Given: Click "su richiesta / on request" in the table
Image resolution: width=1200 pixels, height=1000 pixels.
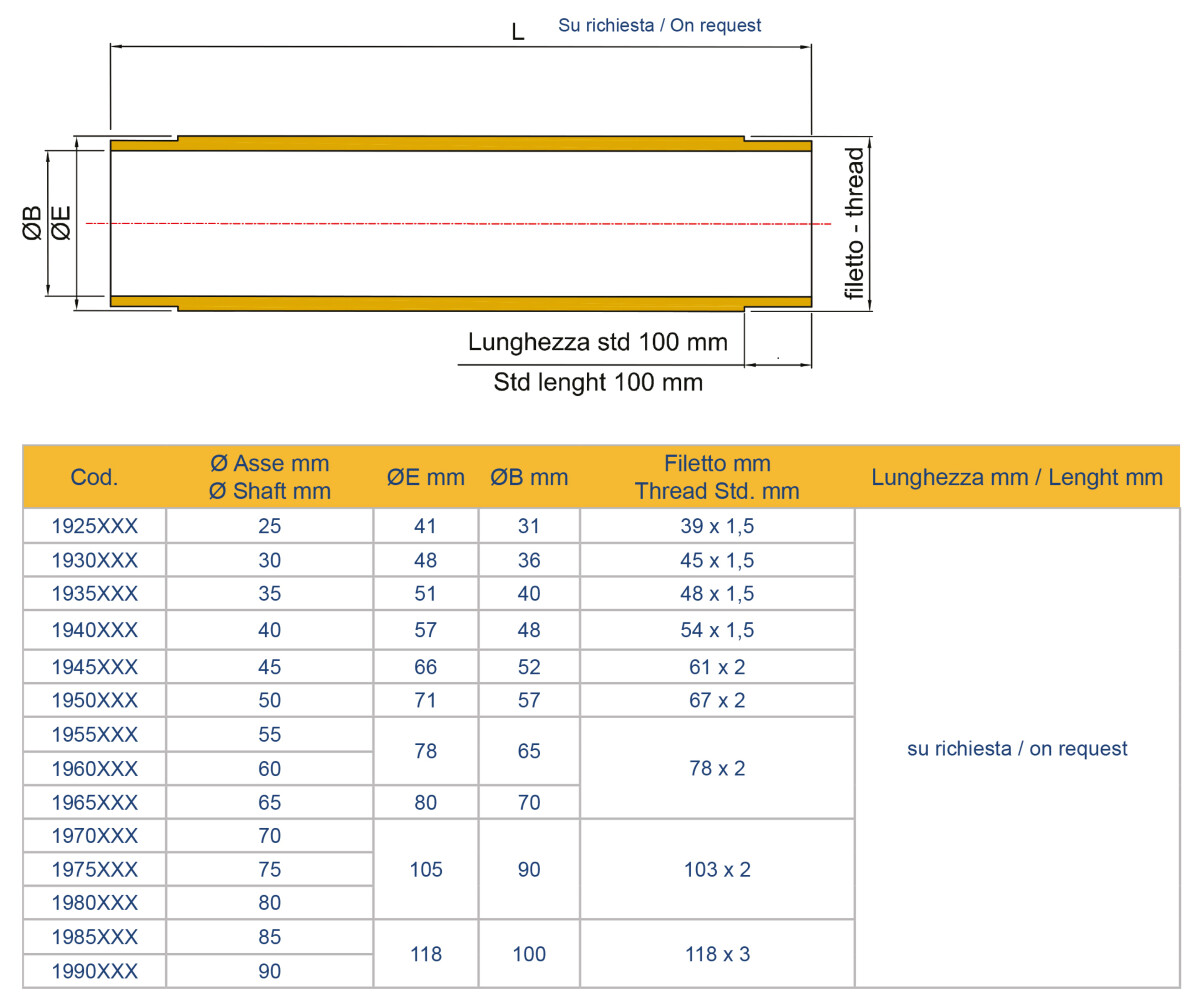Looking at the screenshot, I should 1017,749.
